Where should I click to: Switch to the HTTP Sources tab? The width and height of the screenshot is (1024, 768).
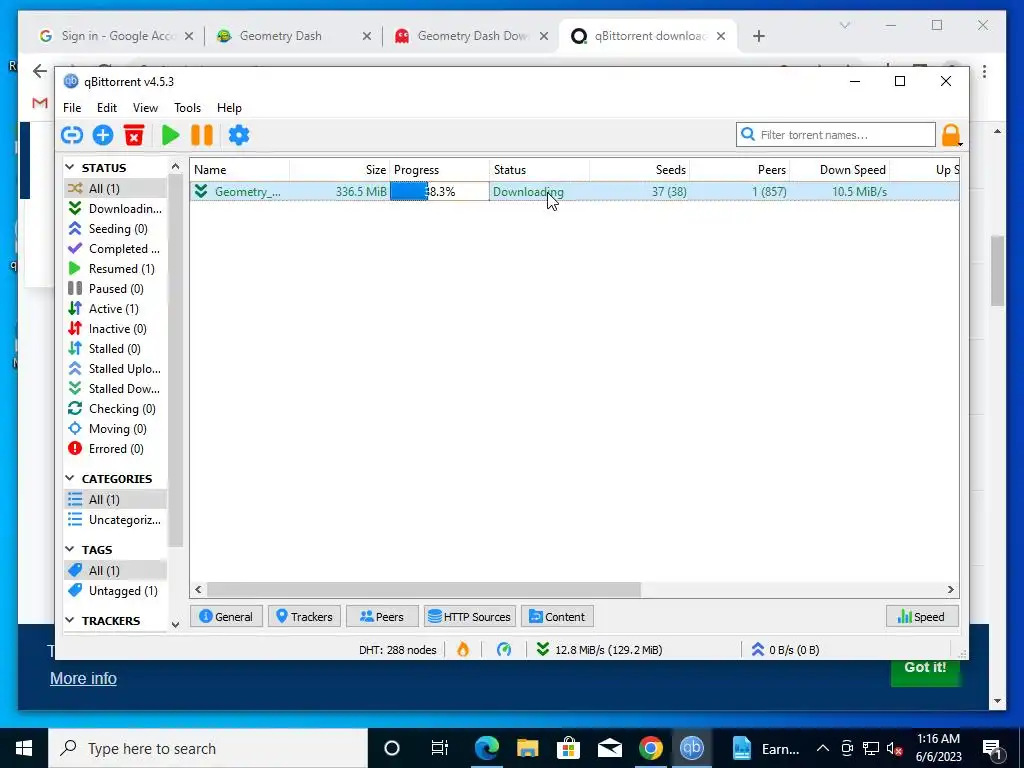pyautogui.click(x=470, y=616)
